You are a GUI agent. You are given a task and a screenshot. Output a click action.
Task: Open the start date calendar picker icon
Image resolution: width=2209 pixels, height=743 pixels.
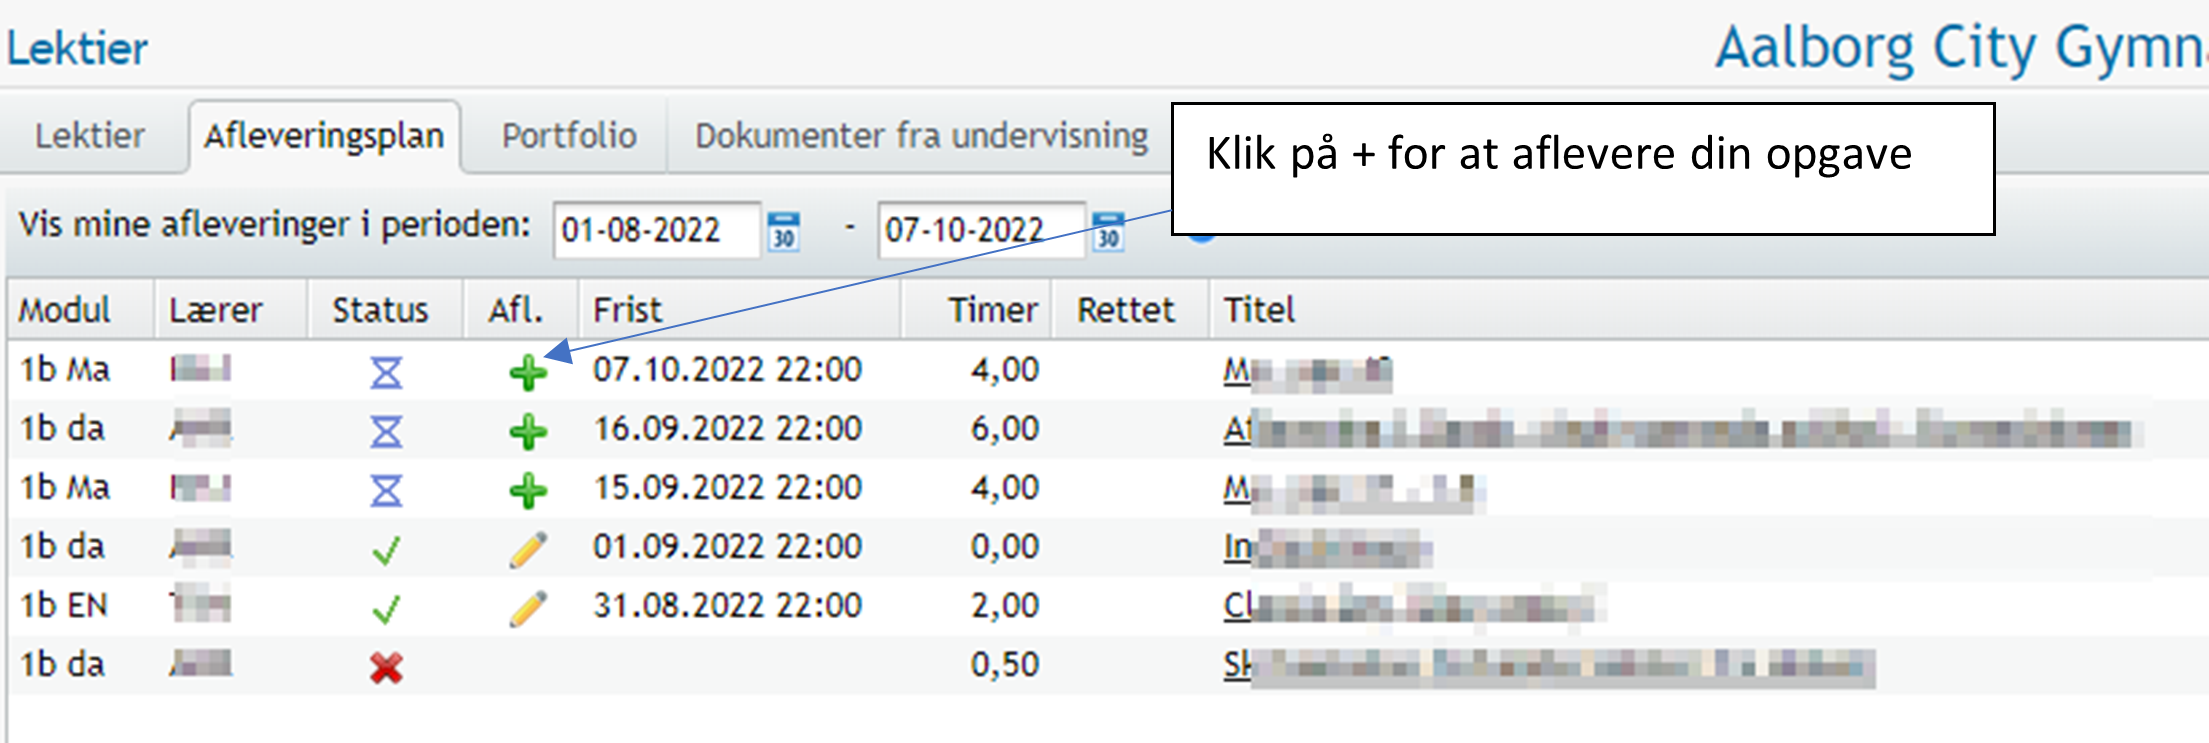point(784,232)
